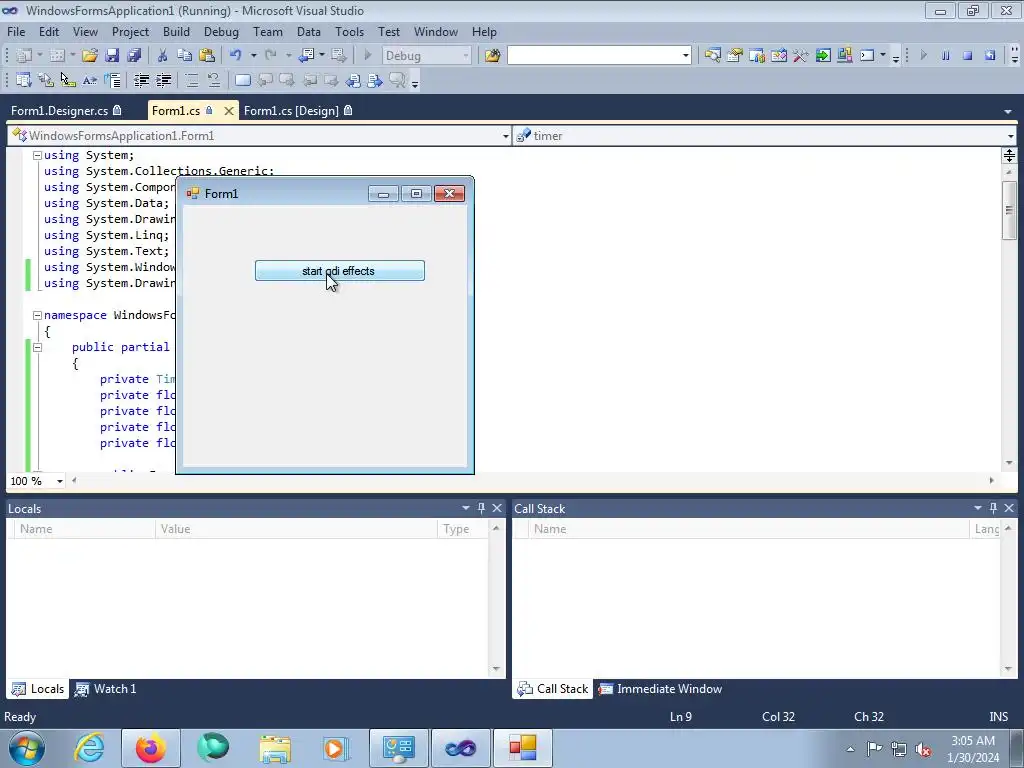The width and height of the screenshot is (1024, 768).
Task: Launch Firefox from the taskbar
Action: coord(151,748)
